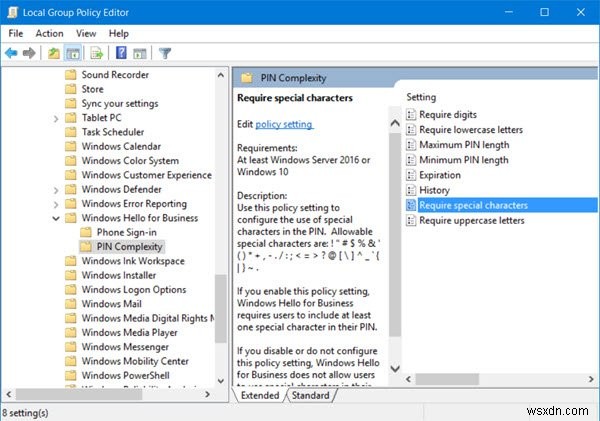Select Windows Color System folder
The width and height of the screenshot is (600, 421).
point(130,161)
